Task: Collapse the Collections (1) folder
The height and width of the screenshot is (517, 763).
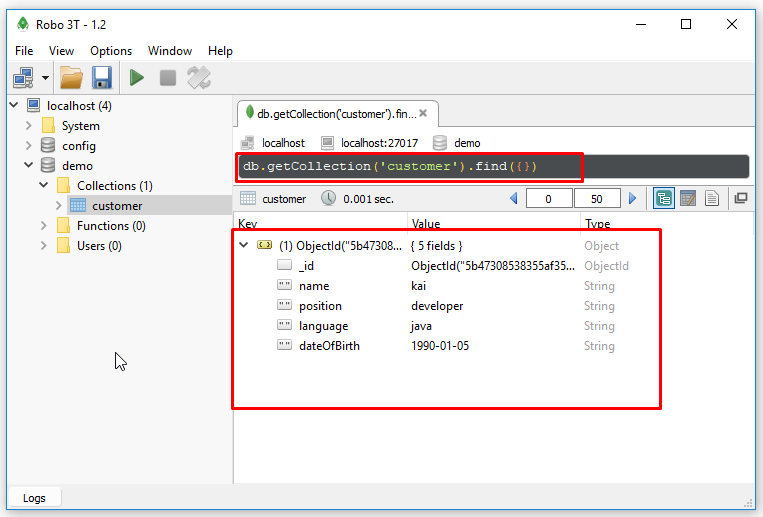Action: (44, 185)
